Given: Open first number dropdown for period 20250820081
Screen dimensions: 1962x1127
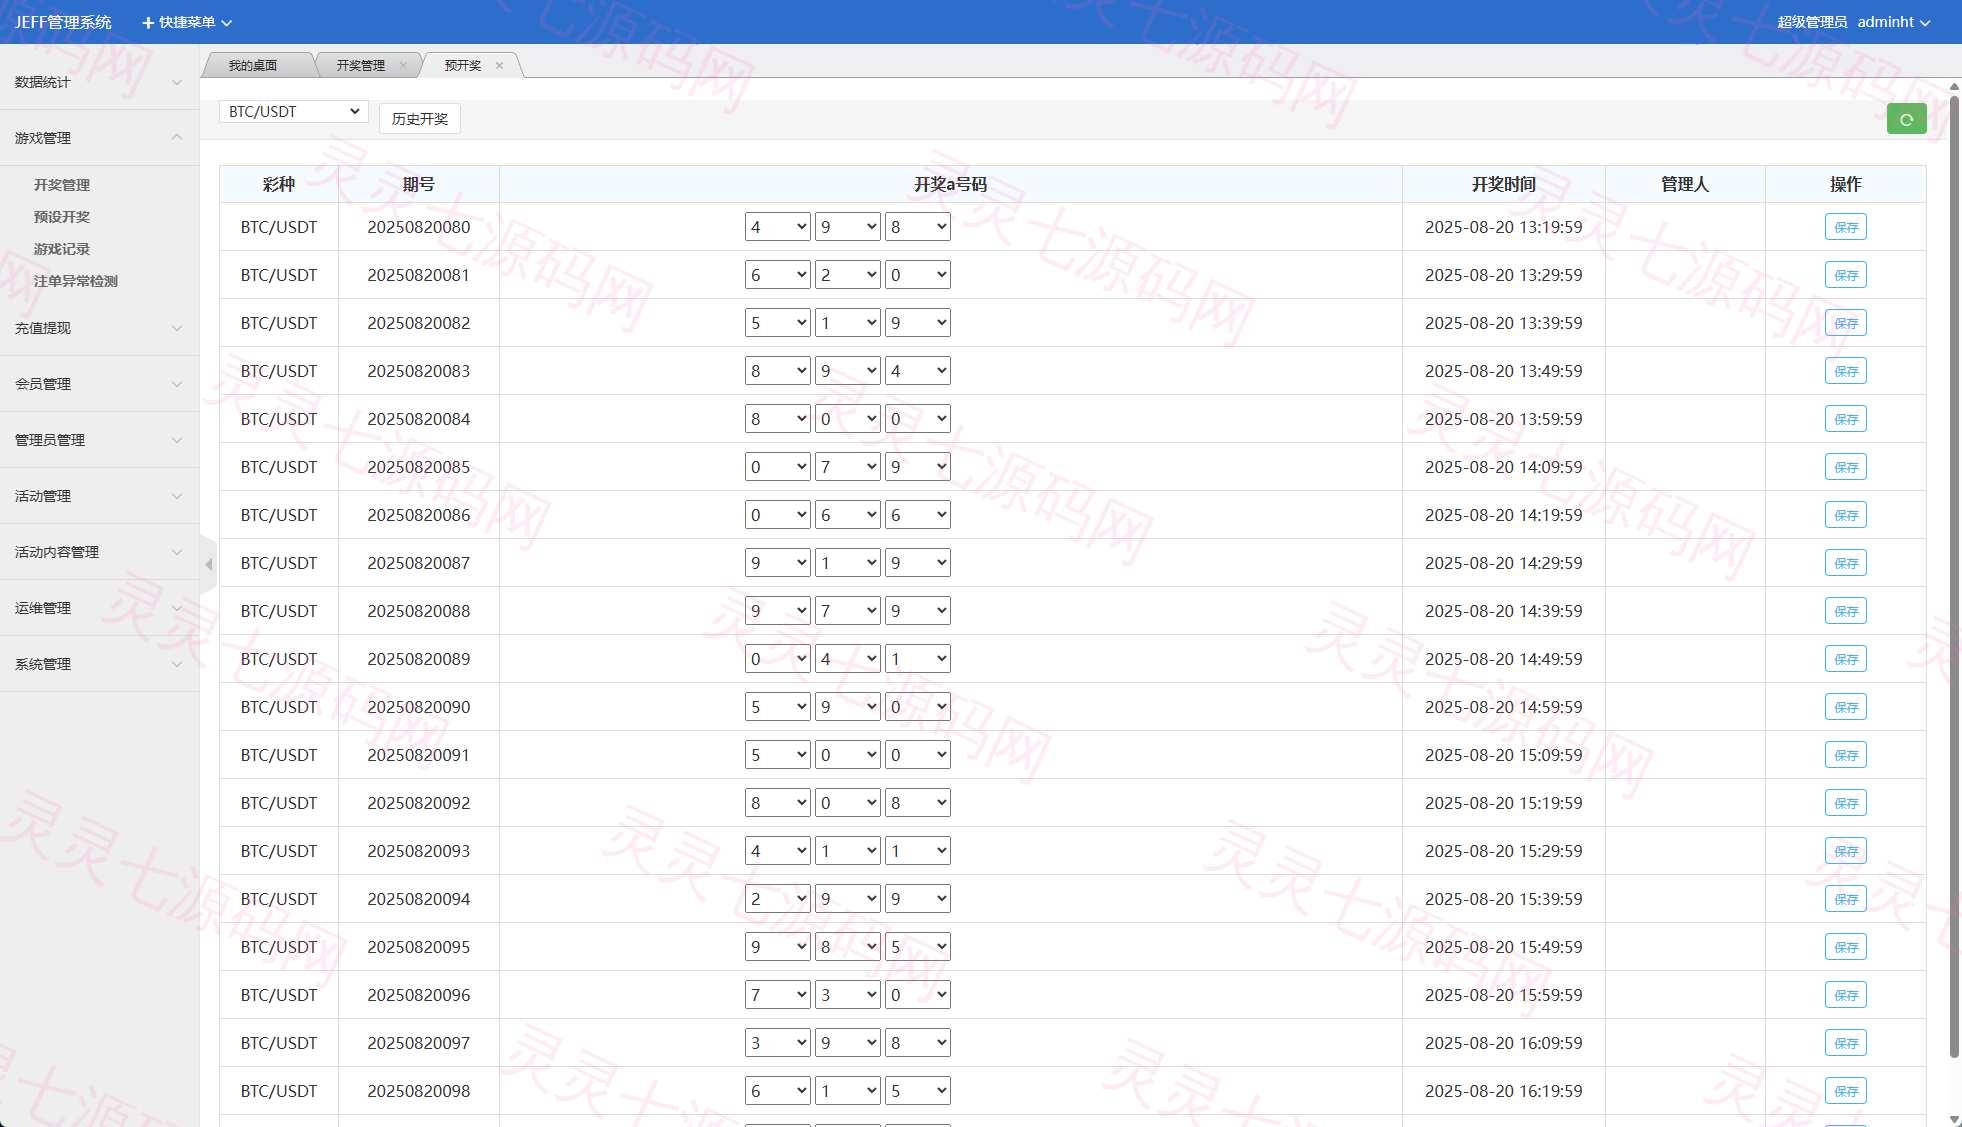Looking at the screenshot, I should [777, 275].
